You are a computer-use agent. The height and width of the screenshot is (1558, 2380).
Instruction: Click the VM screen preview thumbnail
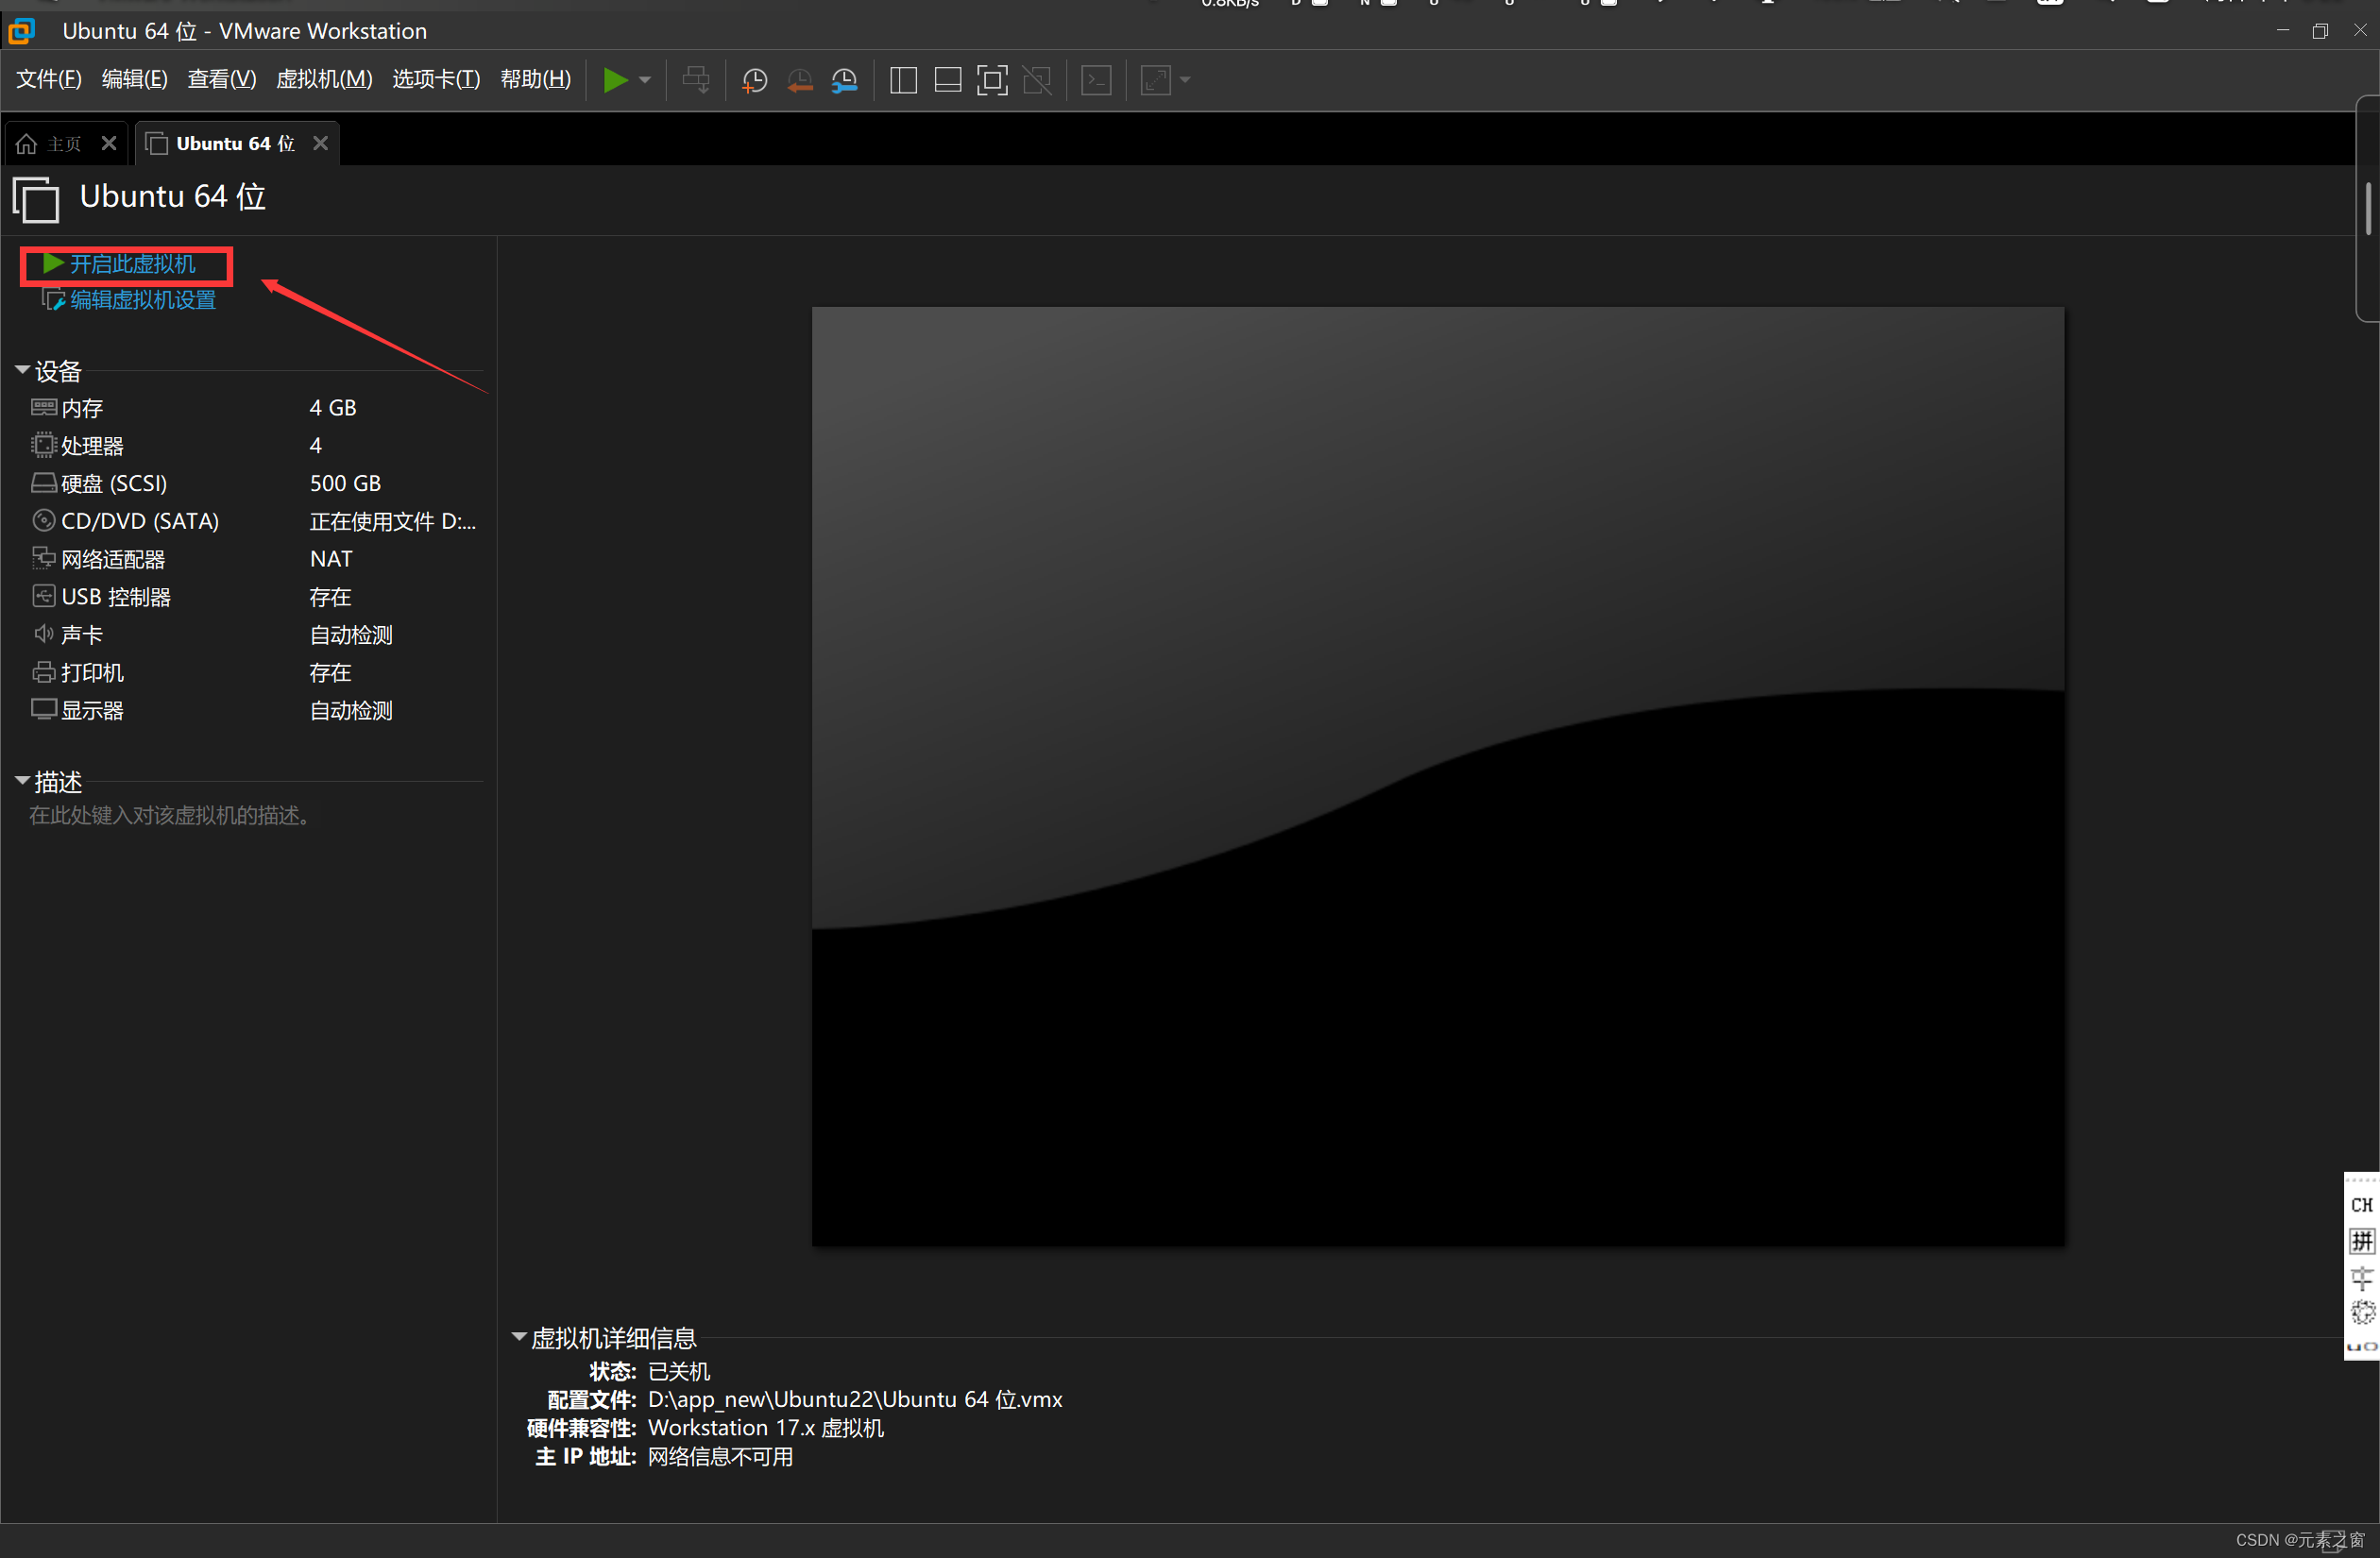[1437, 776]
